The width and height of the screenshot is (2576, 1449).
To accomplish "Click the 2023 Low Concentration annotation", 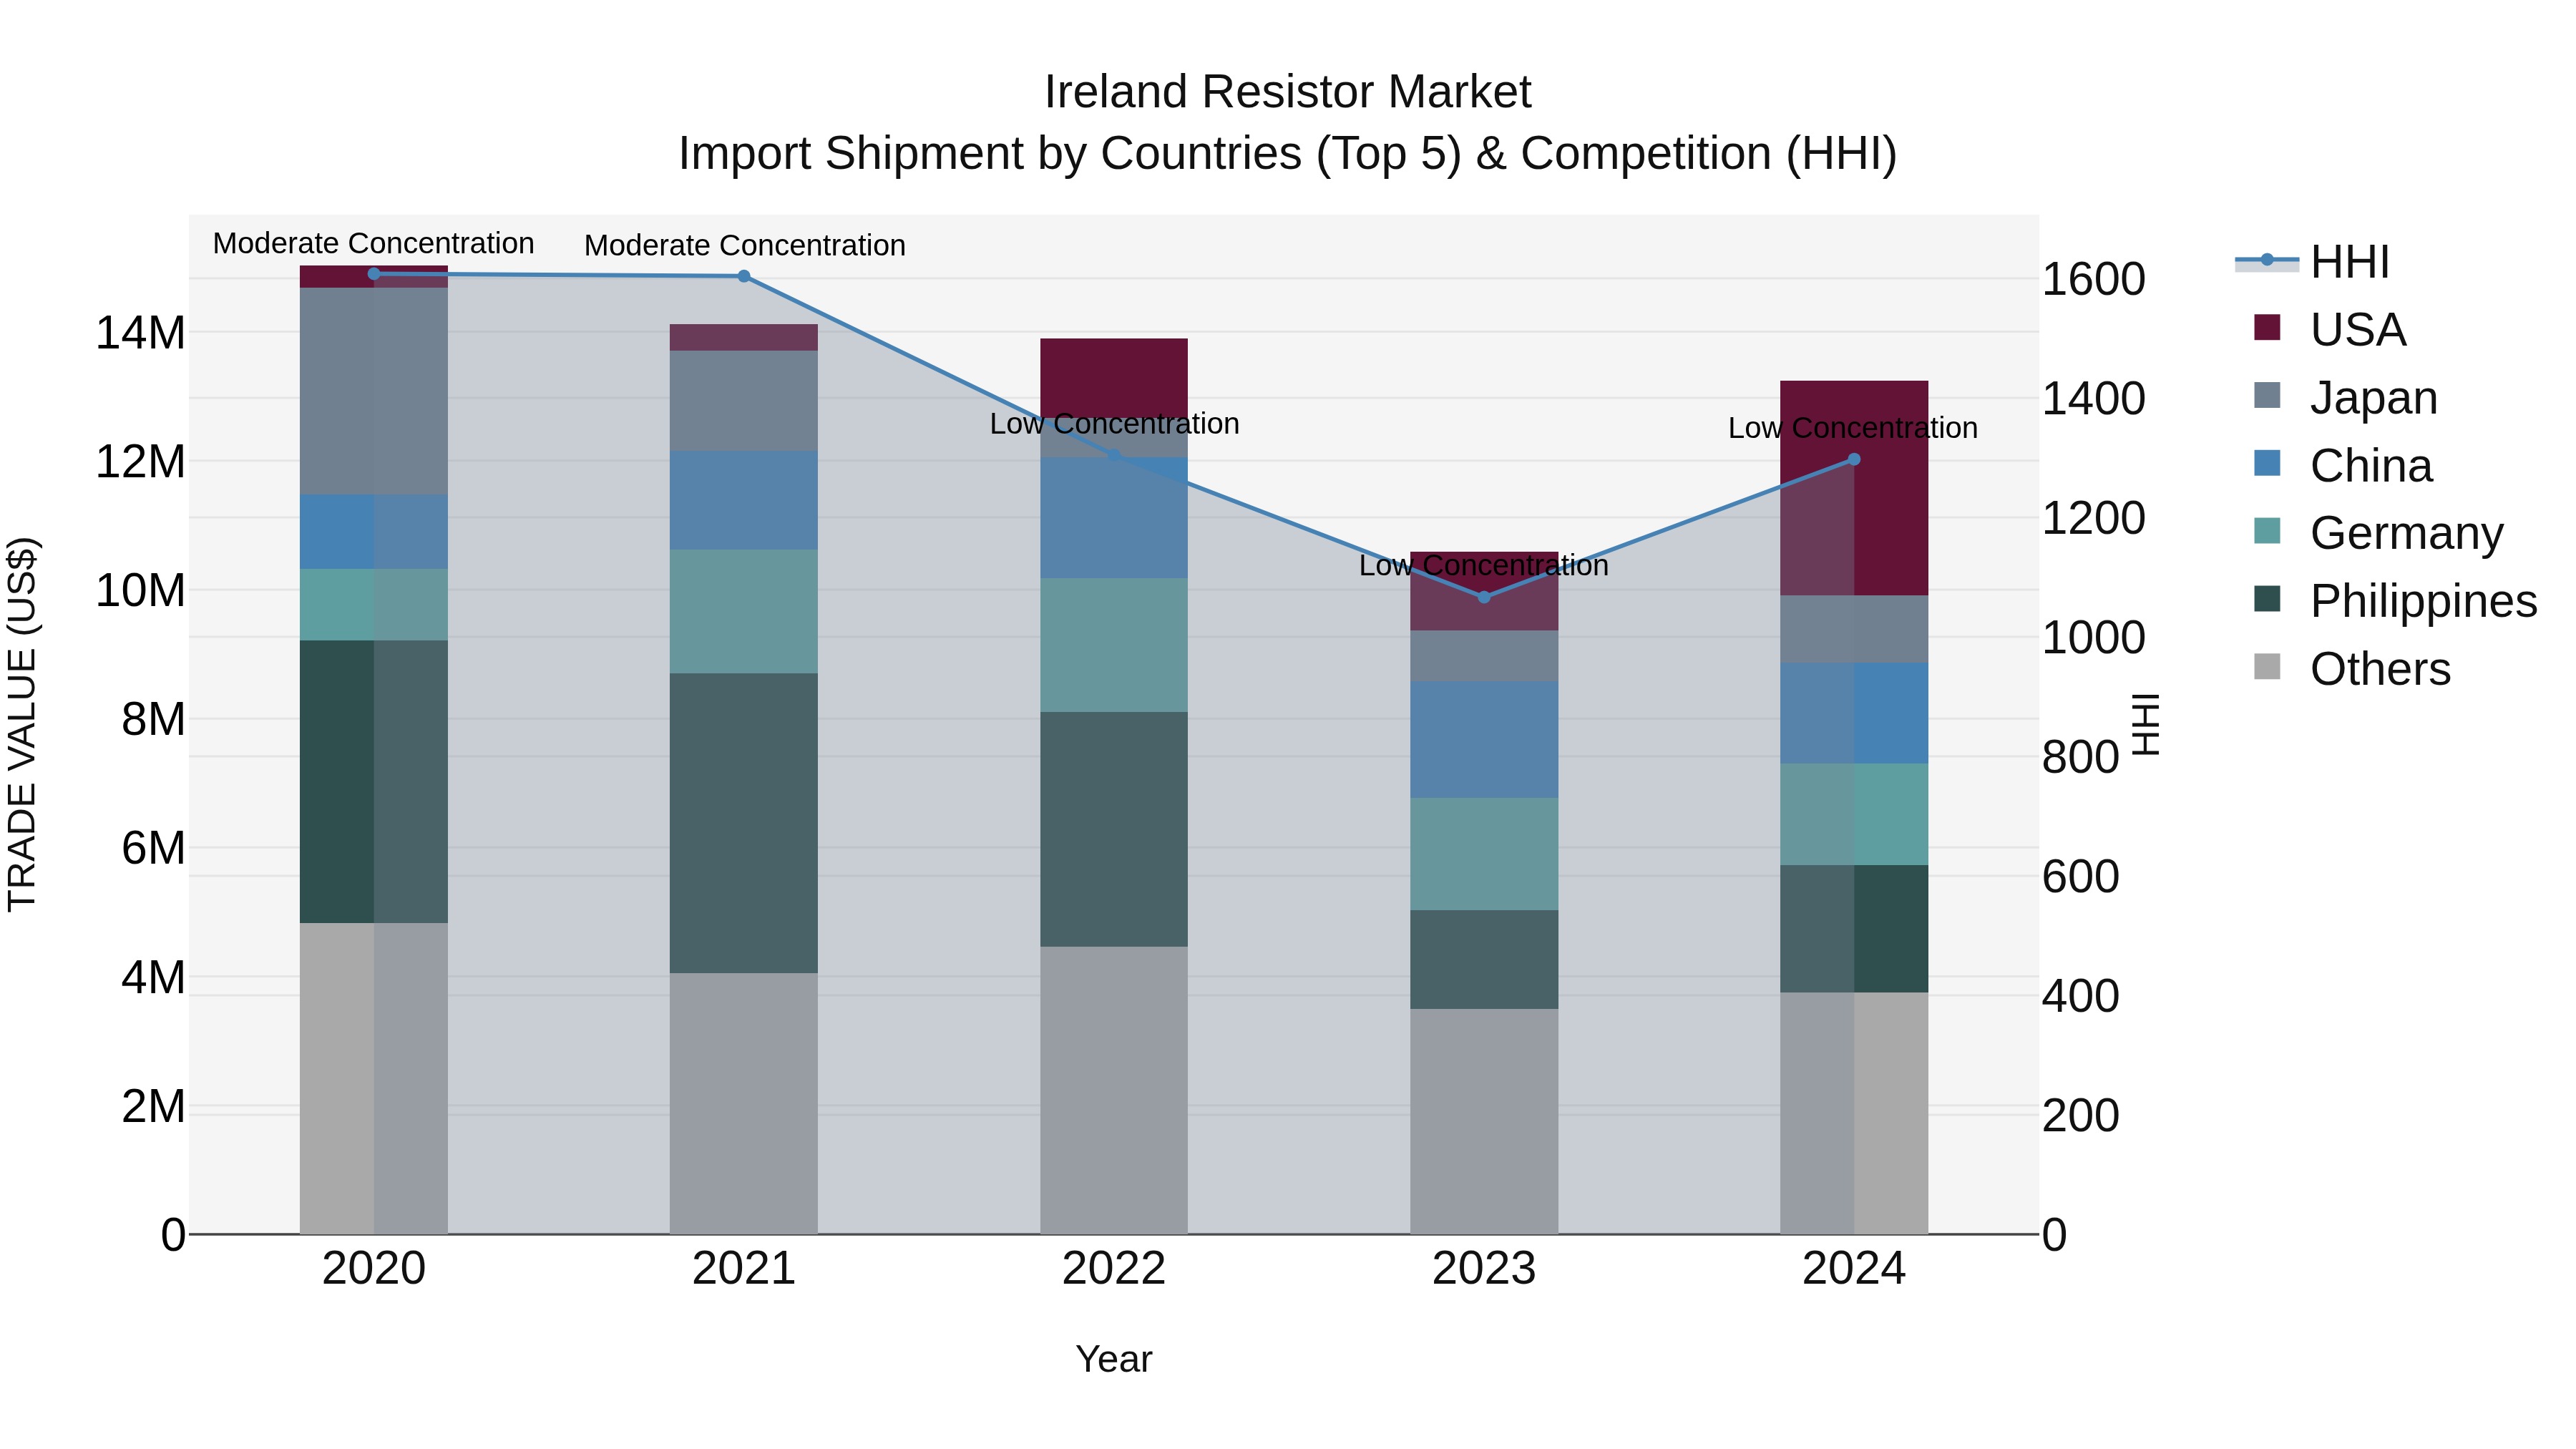I will 1484,566.
